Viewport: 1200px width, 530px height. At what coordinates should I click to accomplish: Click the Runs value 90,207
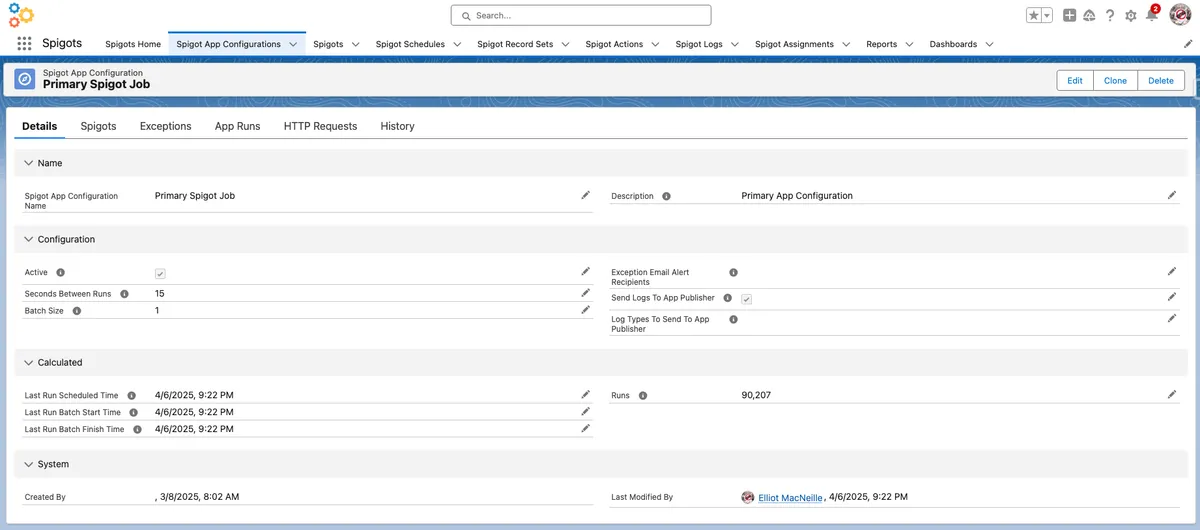point(756,395)
